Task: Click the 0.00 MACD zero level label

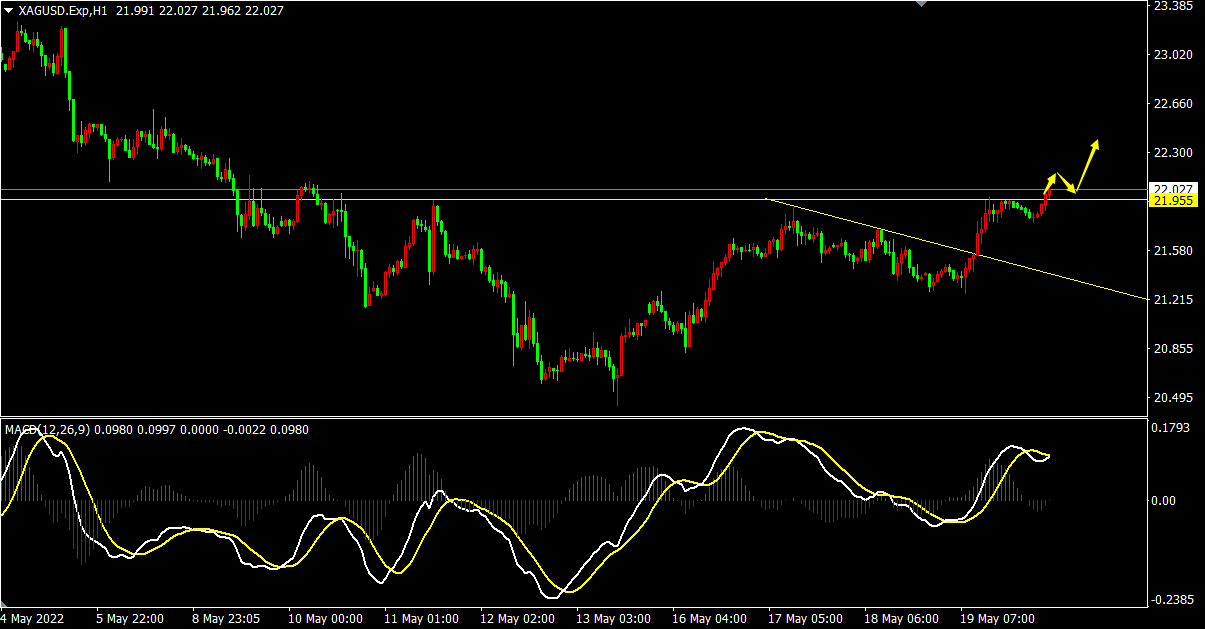Action: (x=1168, y=500)
